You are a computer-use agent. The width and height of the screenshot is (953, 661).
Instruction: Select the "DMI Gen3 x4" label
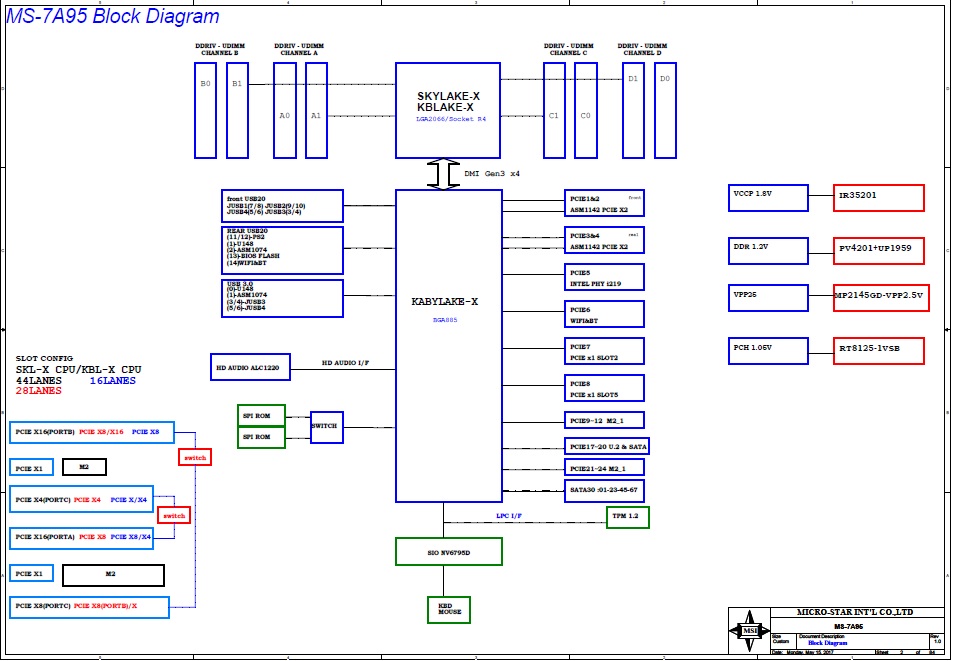coord(492,174)
